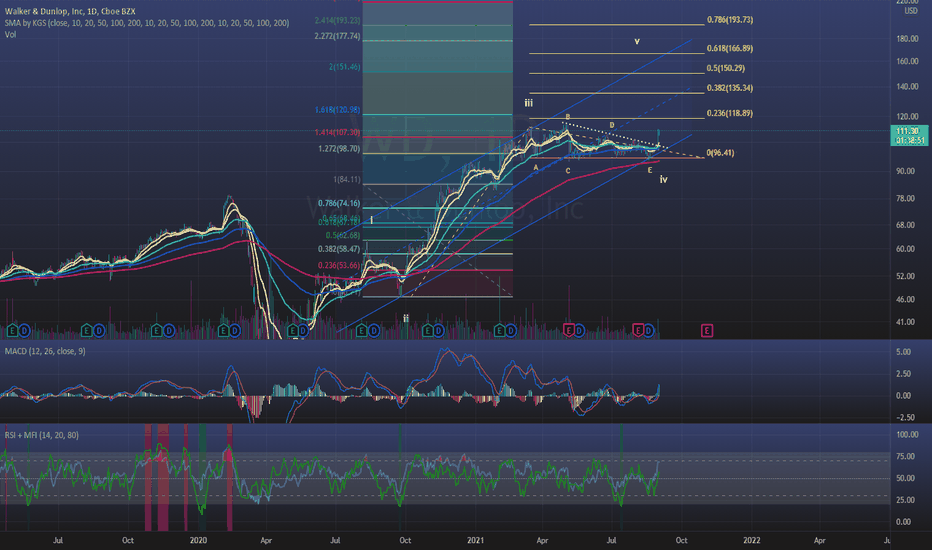Select extension label 2.272(177.74)
Screen dimensions: 932x550
point(338,36)
